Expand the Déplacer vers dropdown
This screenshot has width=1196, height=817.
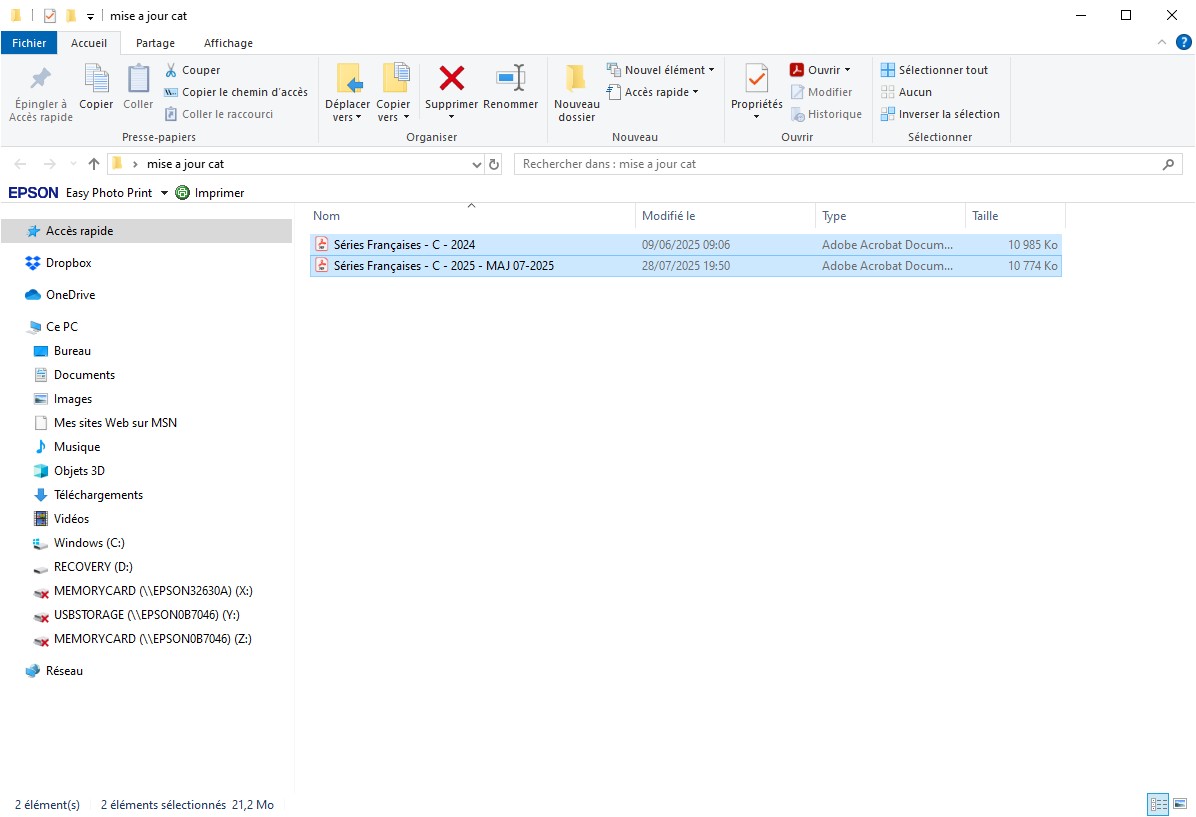[x=347, y=117]
